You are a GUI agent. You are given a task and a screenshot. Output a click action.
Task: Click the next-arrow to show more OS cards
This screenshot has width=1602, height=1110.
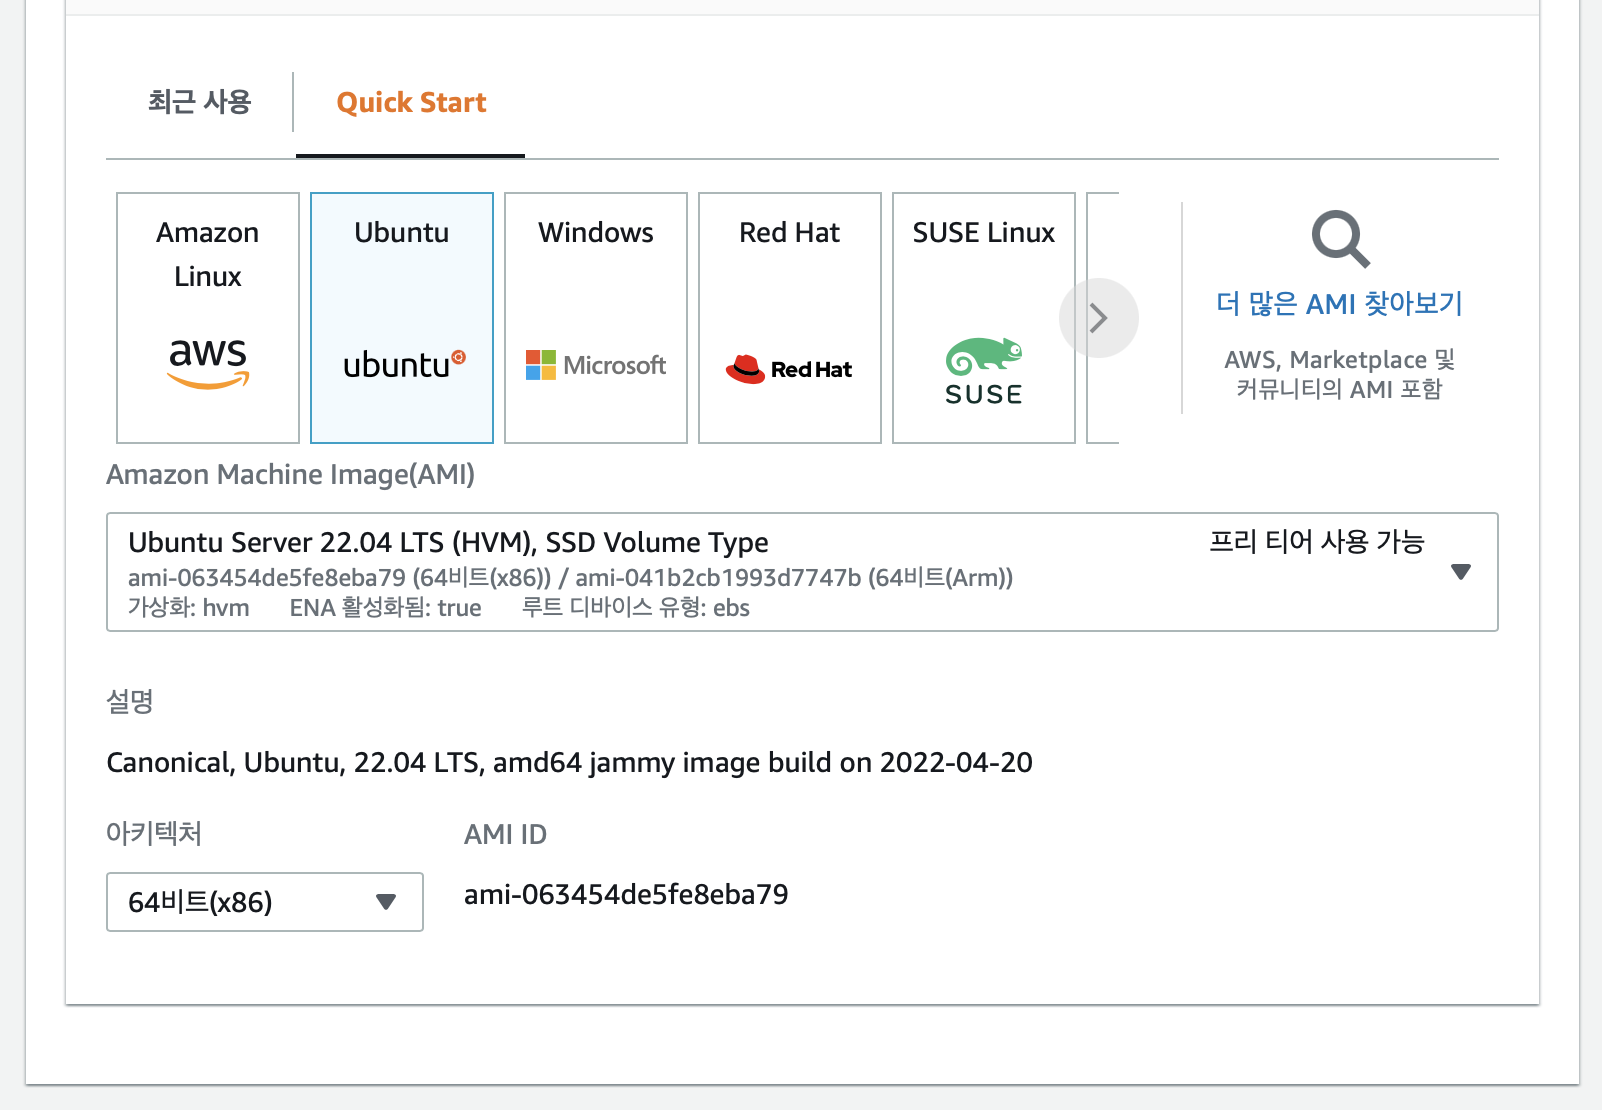(1099, 318)
